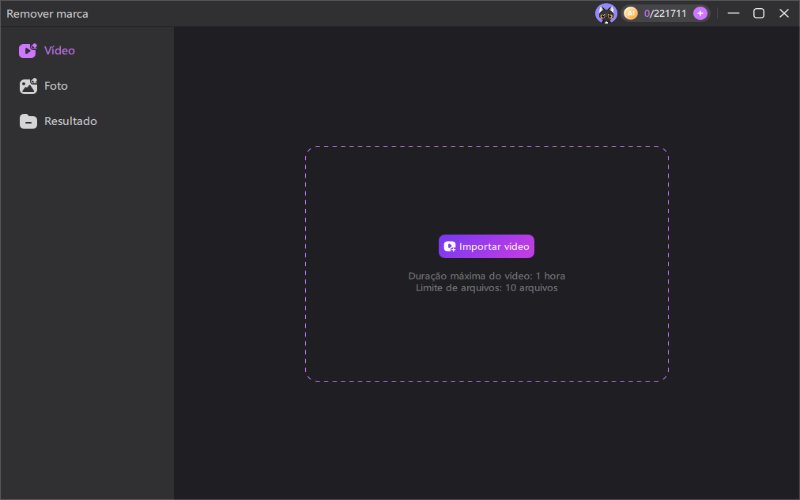
Task: Close the Remover marca window
Action: coord(784,13)
